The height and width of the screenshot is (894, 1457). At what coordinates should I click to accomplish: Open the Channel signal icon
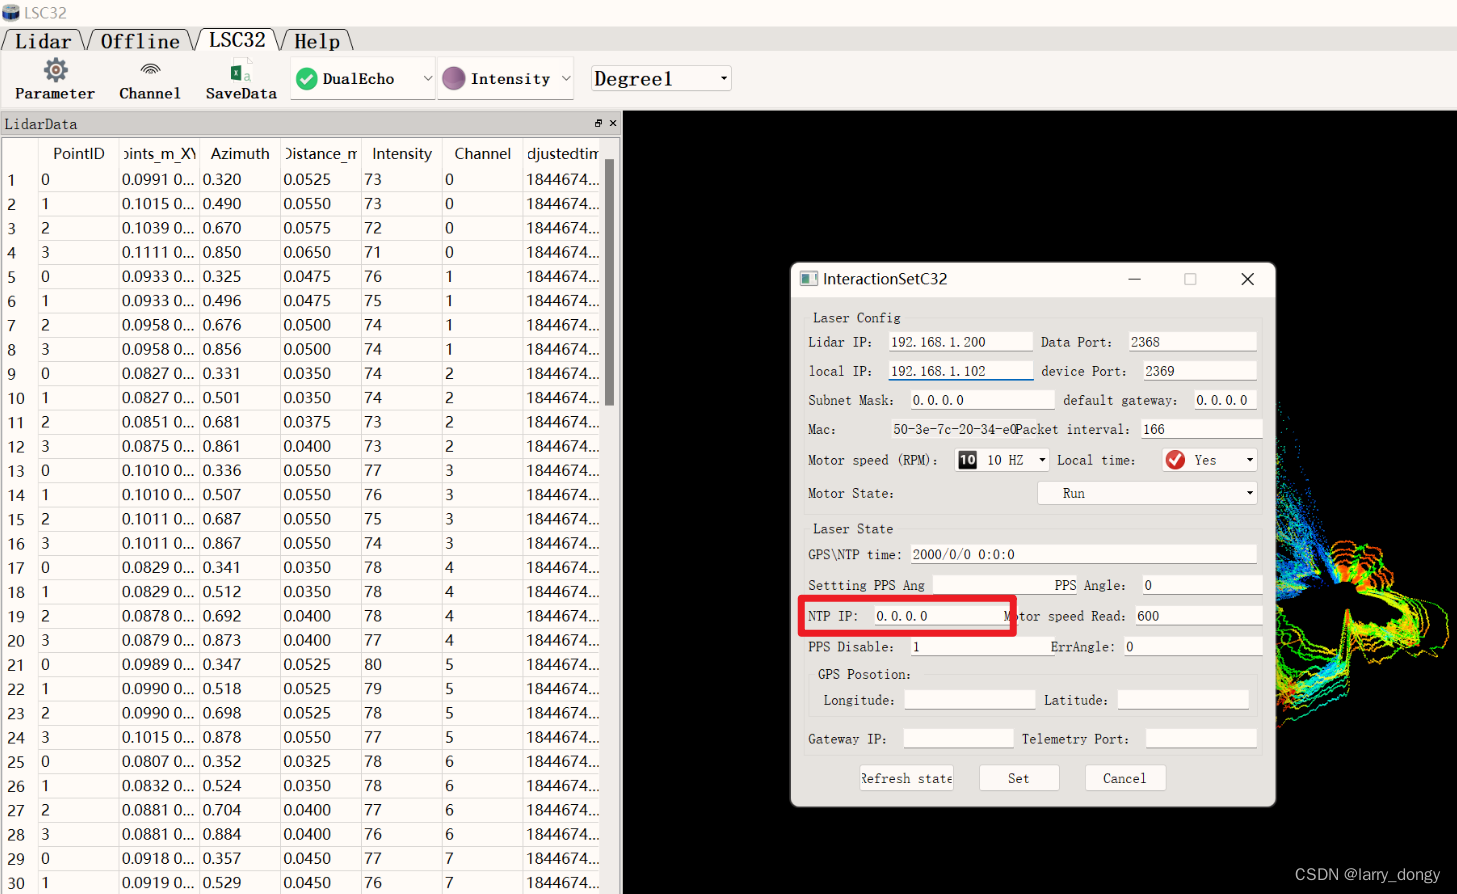[150, 70]
